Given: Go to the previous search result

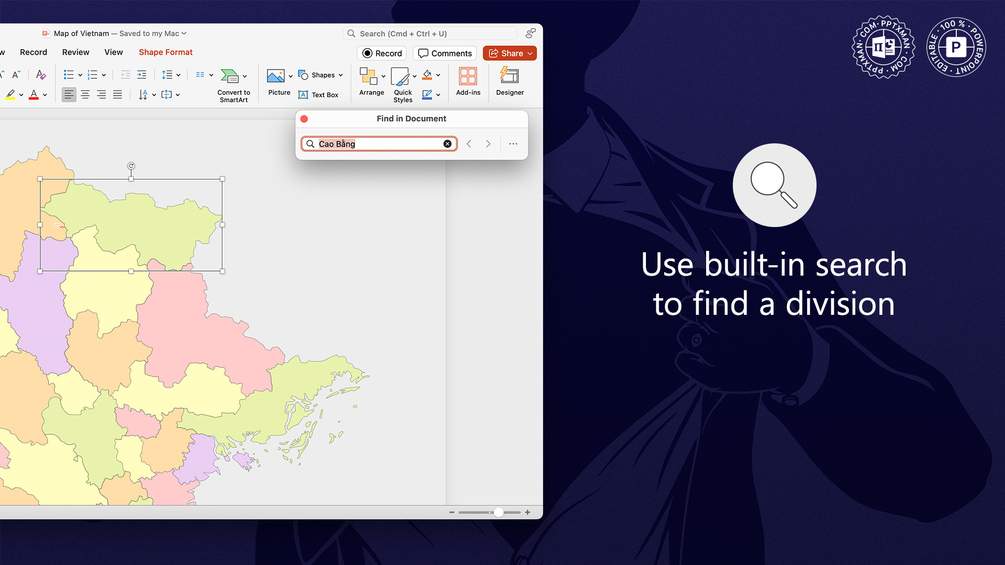Looking at the screenshot, I should [469, 143].
